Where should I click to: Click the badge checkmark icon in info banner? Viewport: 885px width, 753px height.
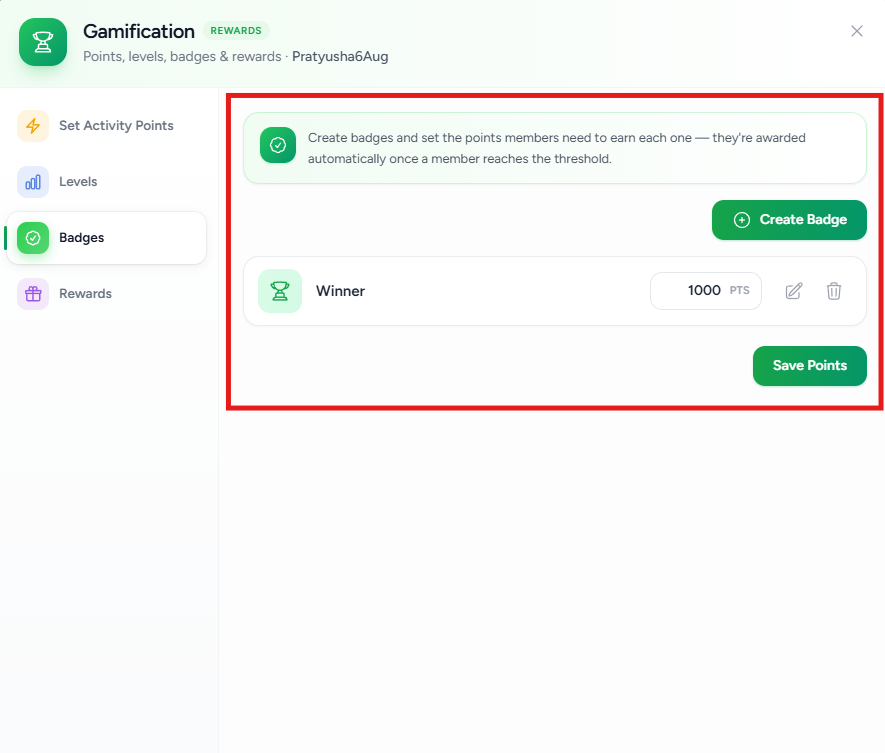[x=278, y=145]
